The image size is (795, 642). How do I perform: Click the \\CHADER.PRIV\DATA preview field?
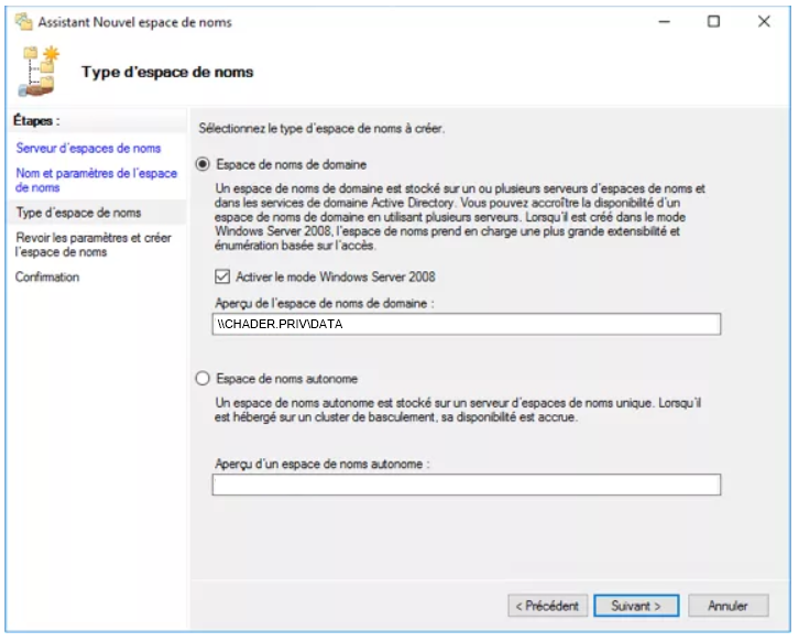[466, 324]
